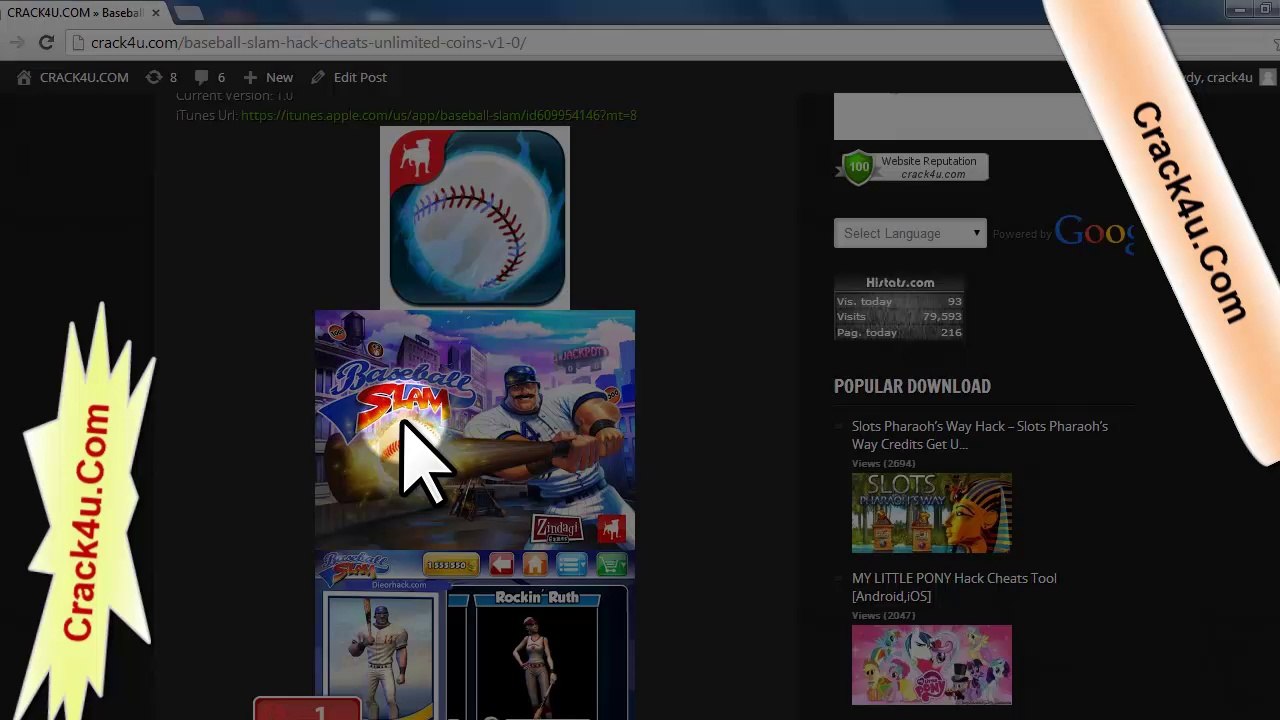Click the Baseball Slam batter banner image
Screen dimensions: 1280x720
coord(475,430)
